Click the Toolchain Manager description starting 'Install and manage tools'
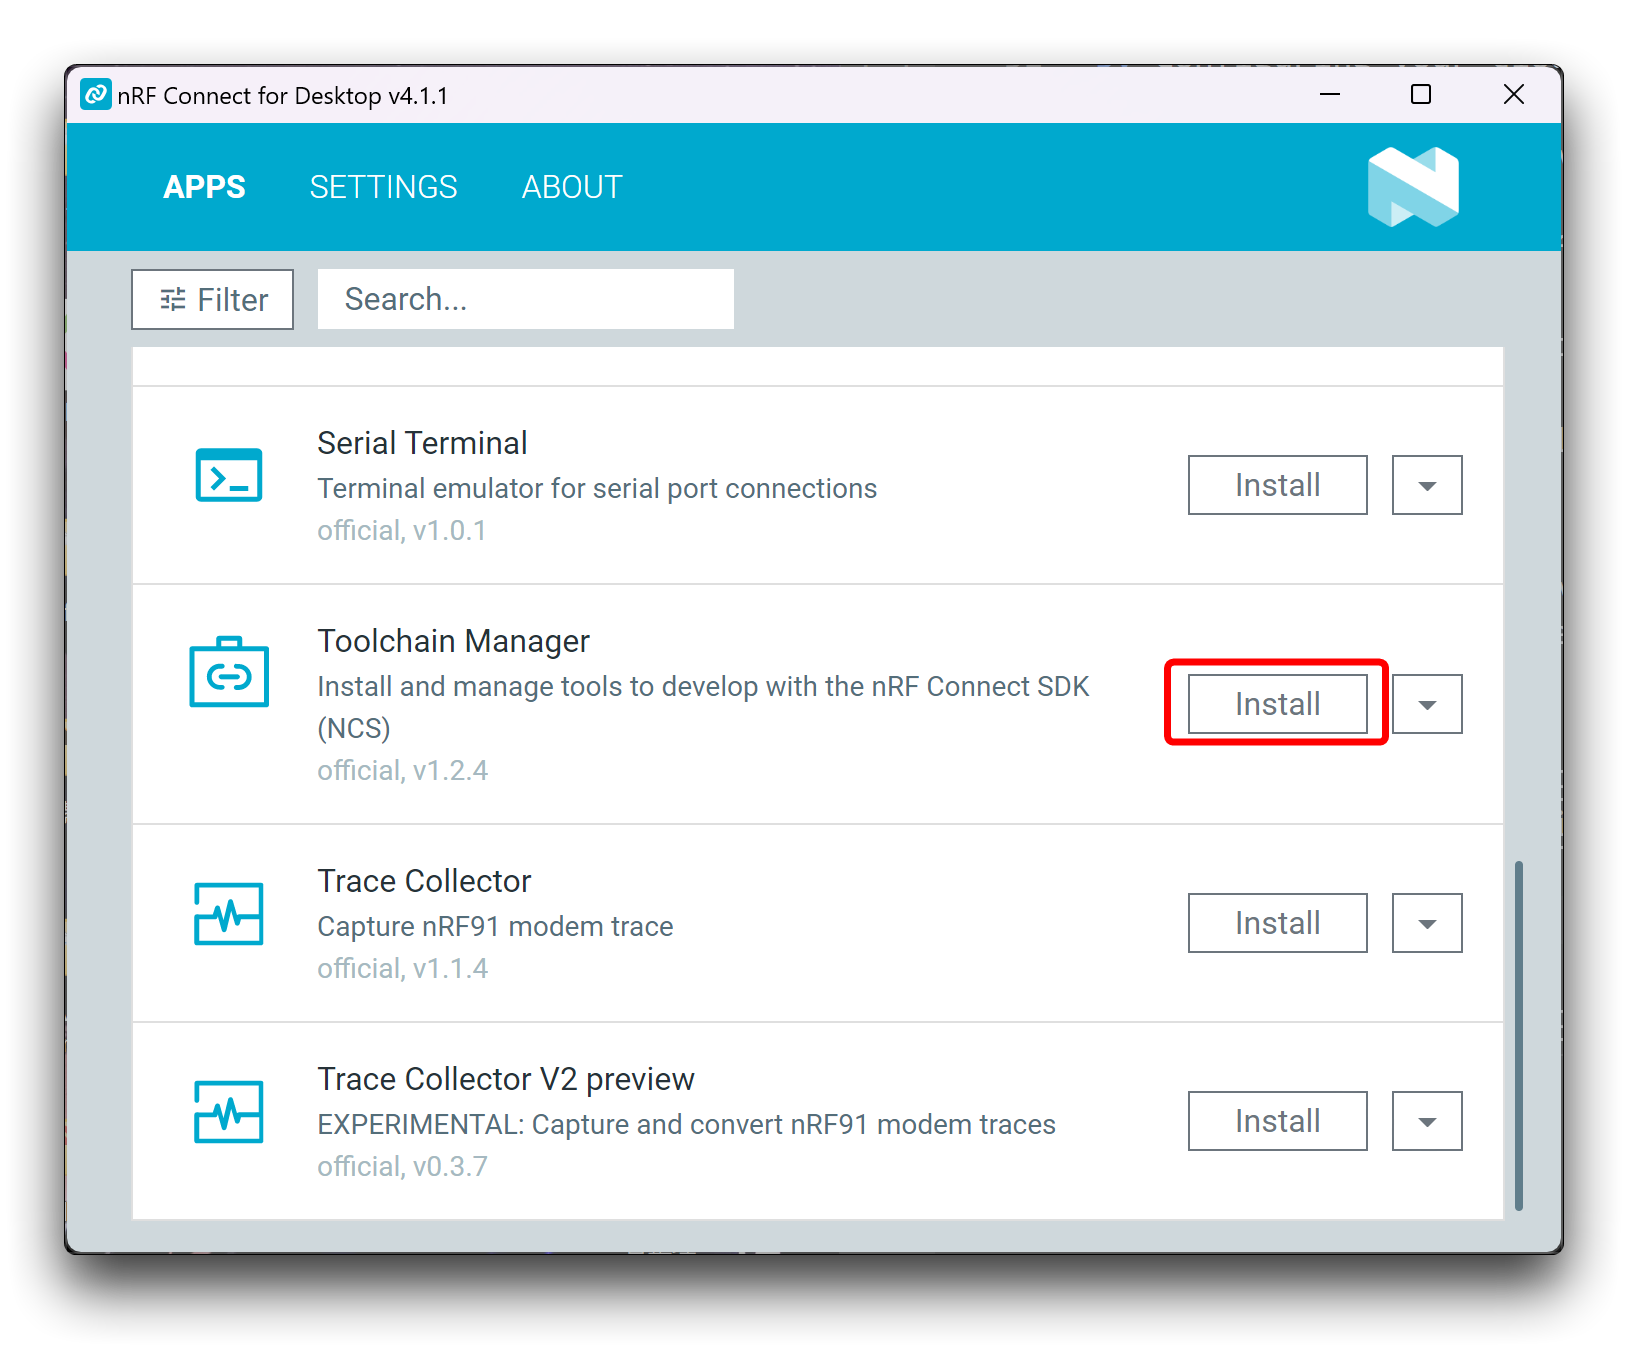Viewport: 1628px width, 1351px height. point(703,707)
